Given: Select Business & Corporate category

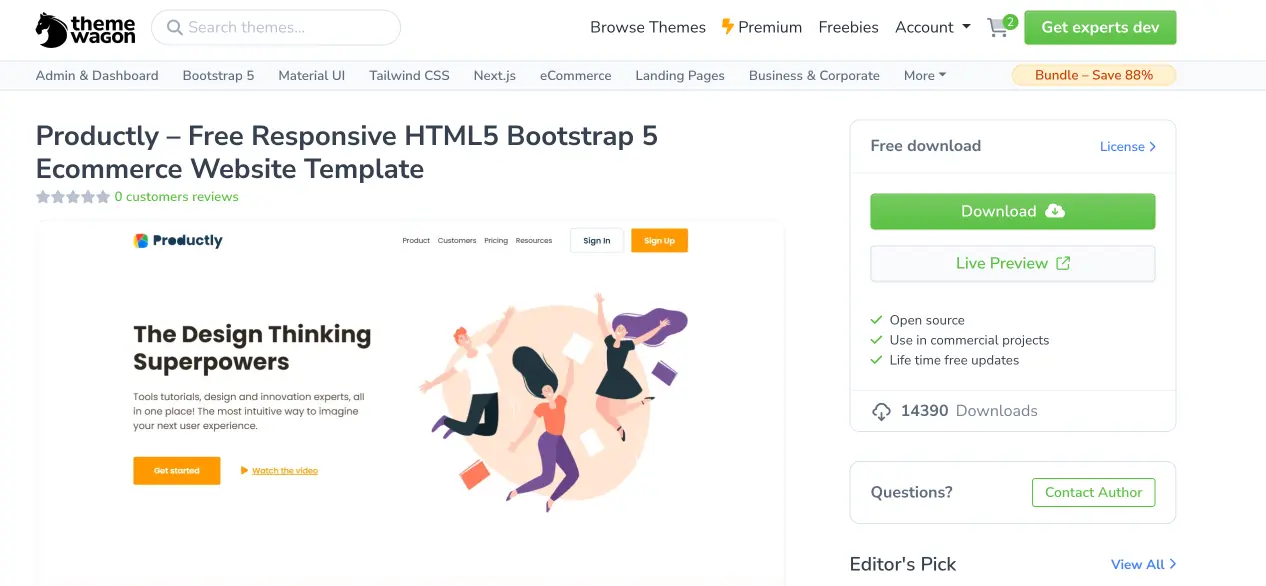Looking at the screenshot, I should [814, 75].
